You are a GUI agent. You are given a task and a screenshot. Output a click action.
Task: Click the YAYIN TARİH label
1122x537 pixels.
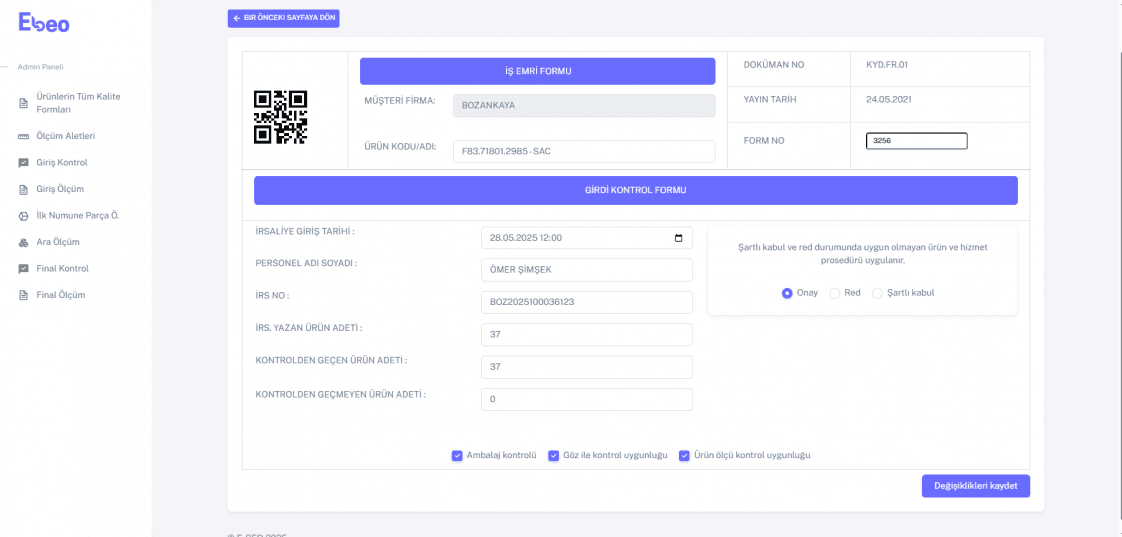coord(771,100)
